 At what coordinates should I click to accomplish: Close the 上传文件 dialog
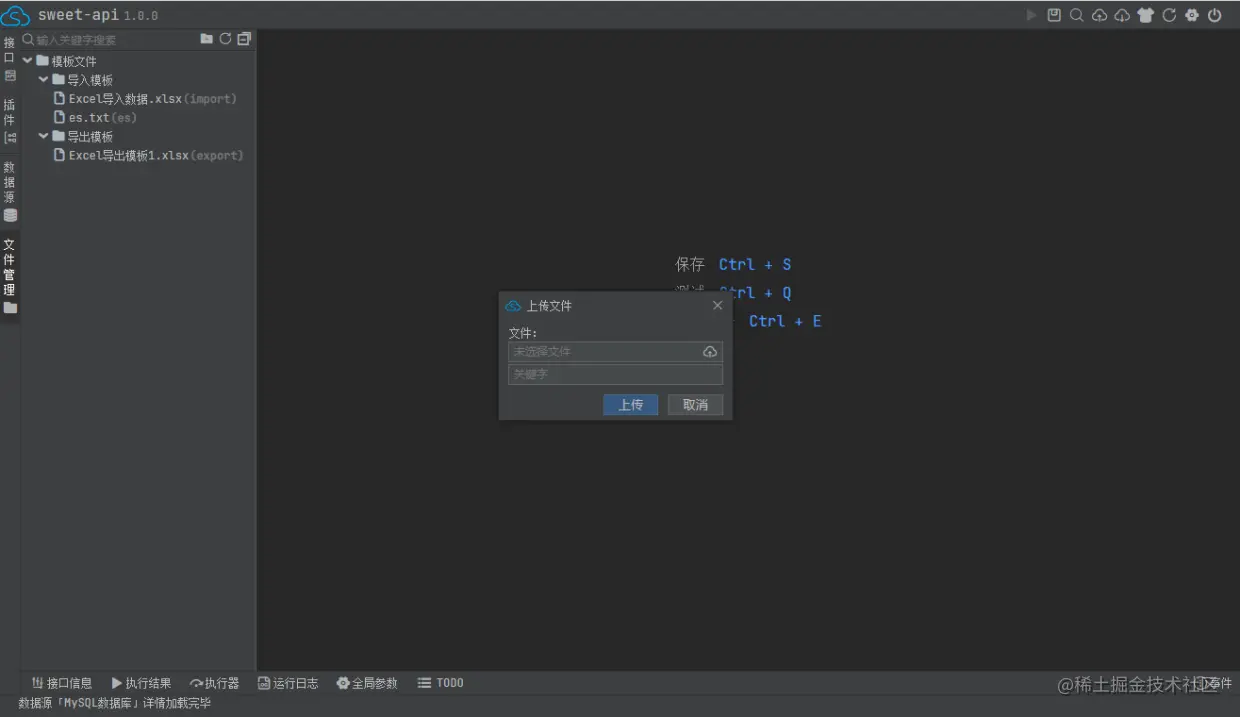pyautogui.click(x=717, y=305)
